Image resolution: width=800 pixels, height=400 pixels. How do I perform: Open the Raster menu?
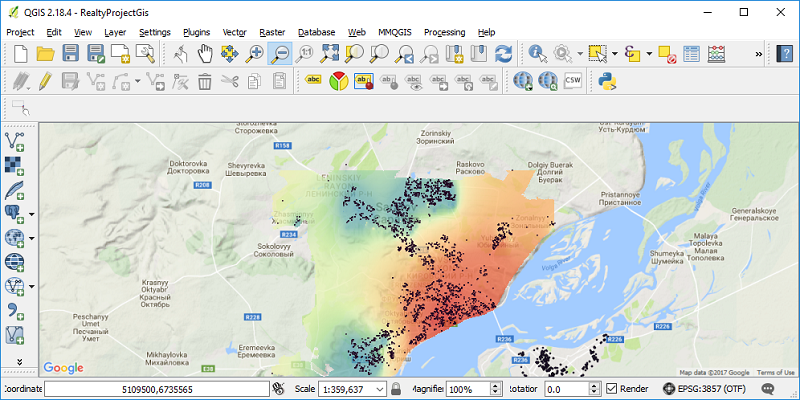point(272,32)
